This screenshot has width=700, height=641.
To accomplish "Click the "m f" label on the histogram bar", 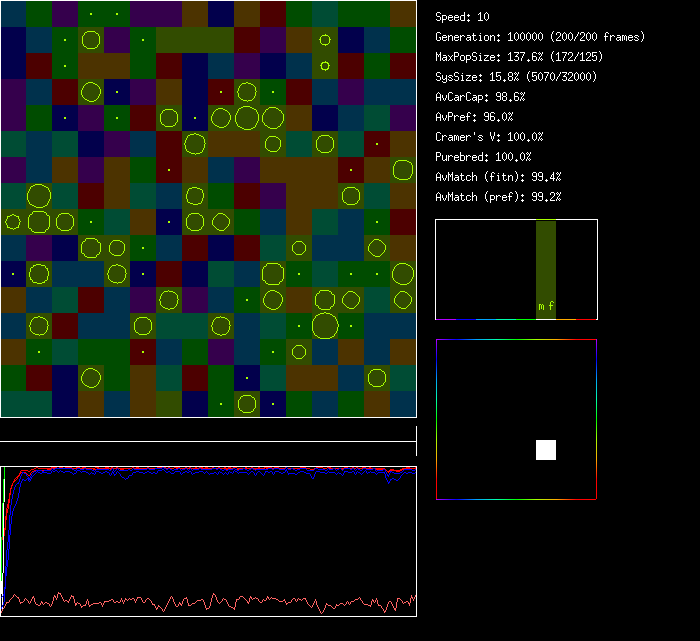I will pyautogui.click(x=545, y=307).
